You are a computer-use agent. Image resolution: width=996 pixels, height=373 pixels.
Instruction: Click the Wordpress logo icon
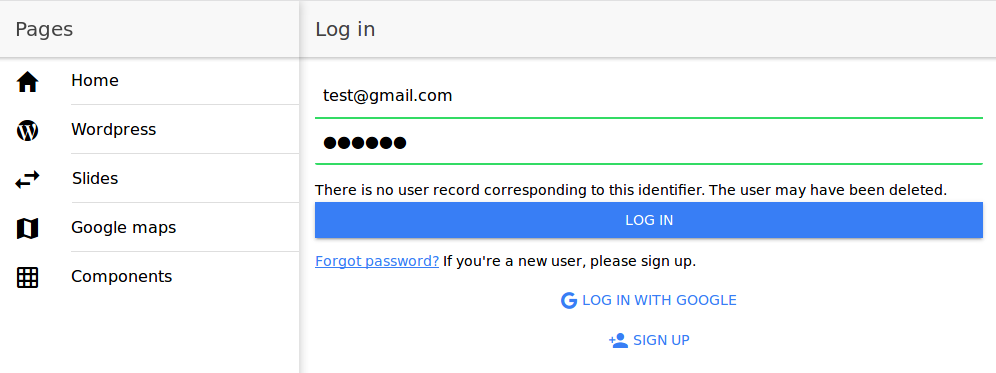(27, 130)
